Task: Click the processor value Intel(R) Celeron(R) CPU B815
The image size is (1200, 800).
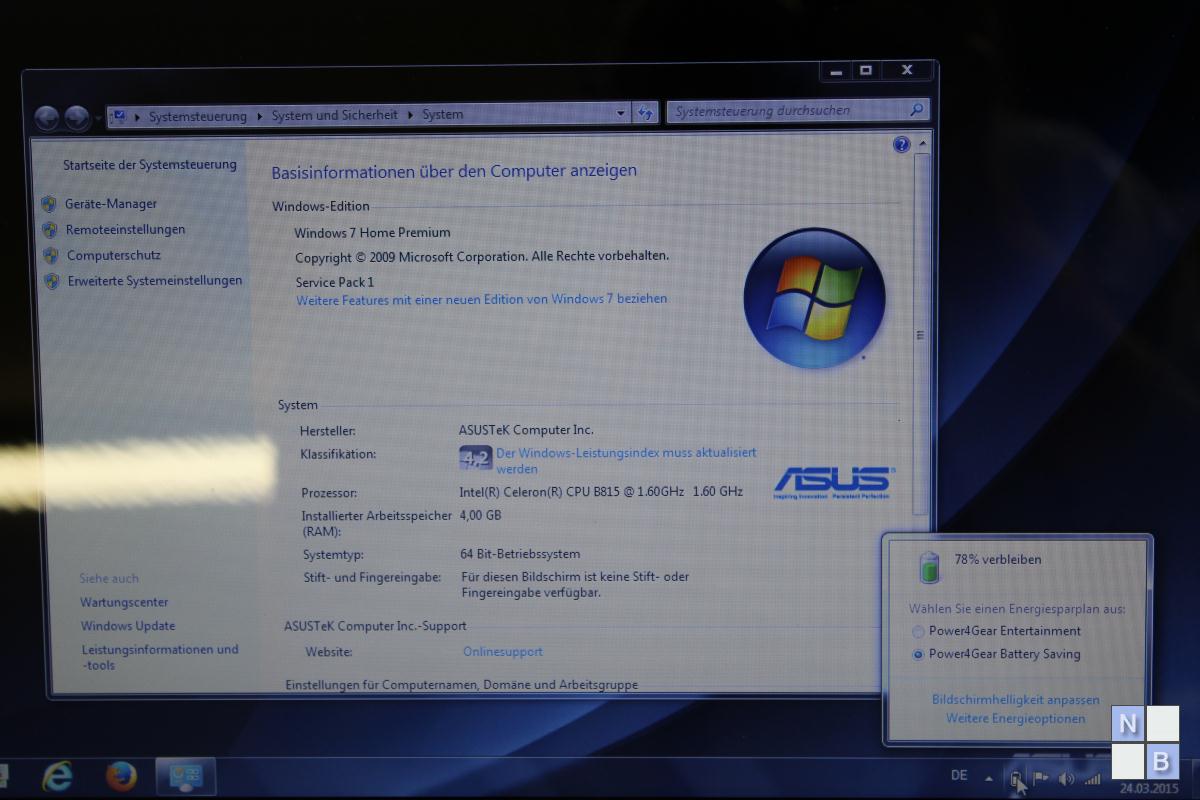Action: (x=601, y=492)
